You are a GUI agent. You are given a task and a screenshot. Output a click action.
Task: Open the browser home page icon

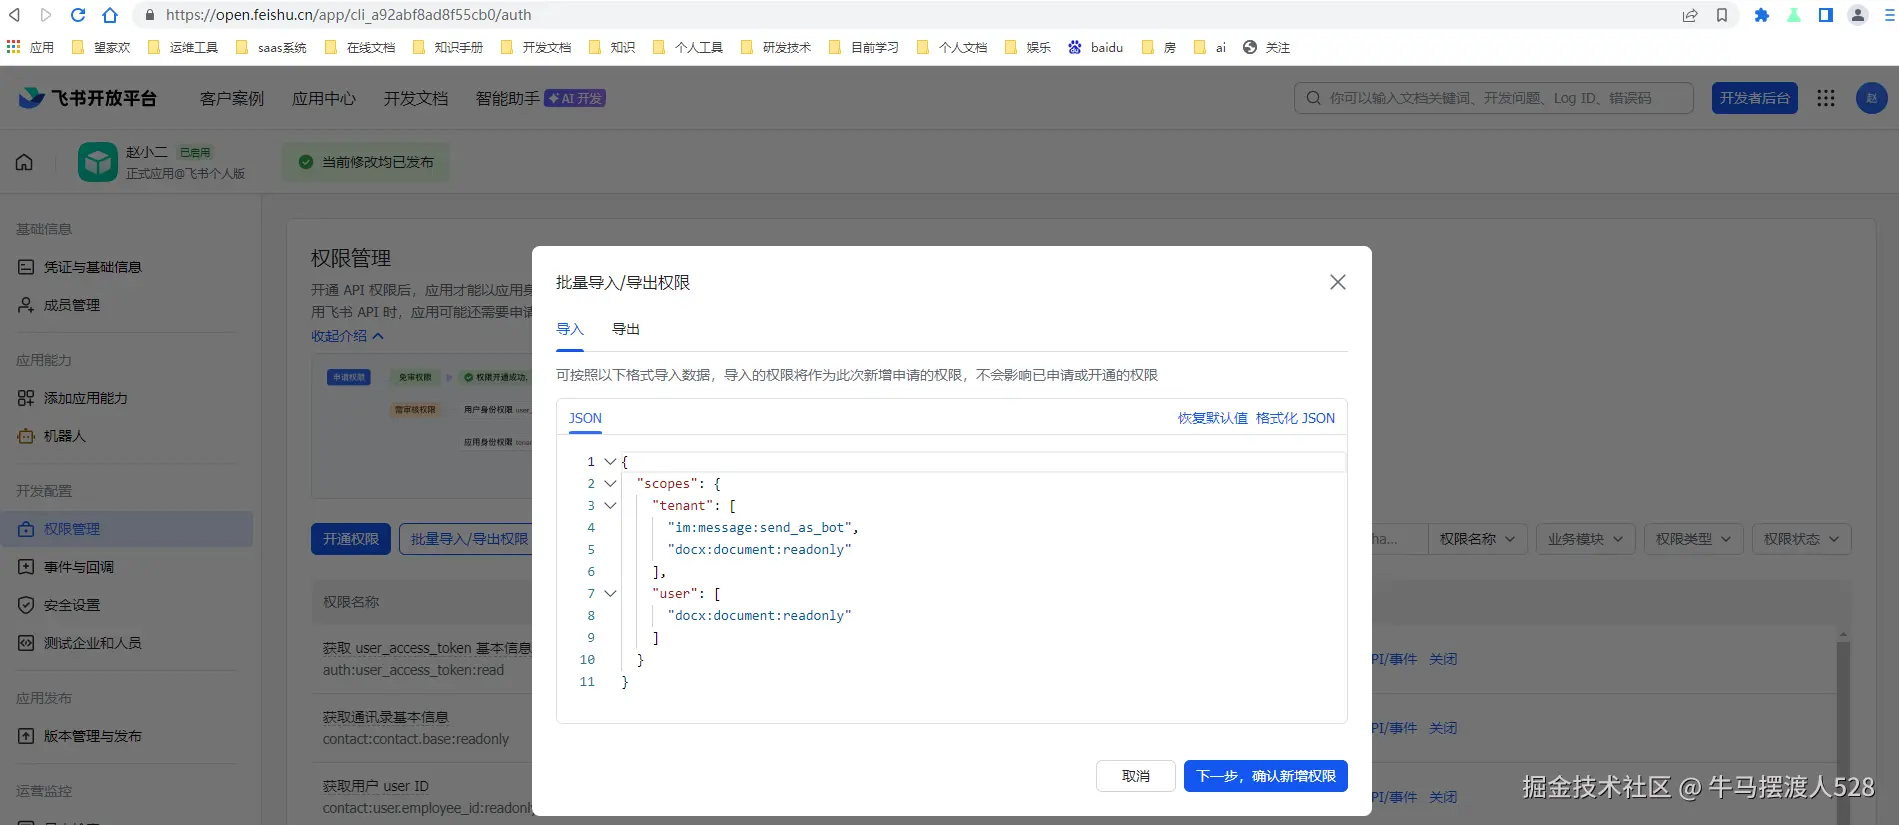(110, 15)
